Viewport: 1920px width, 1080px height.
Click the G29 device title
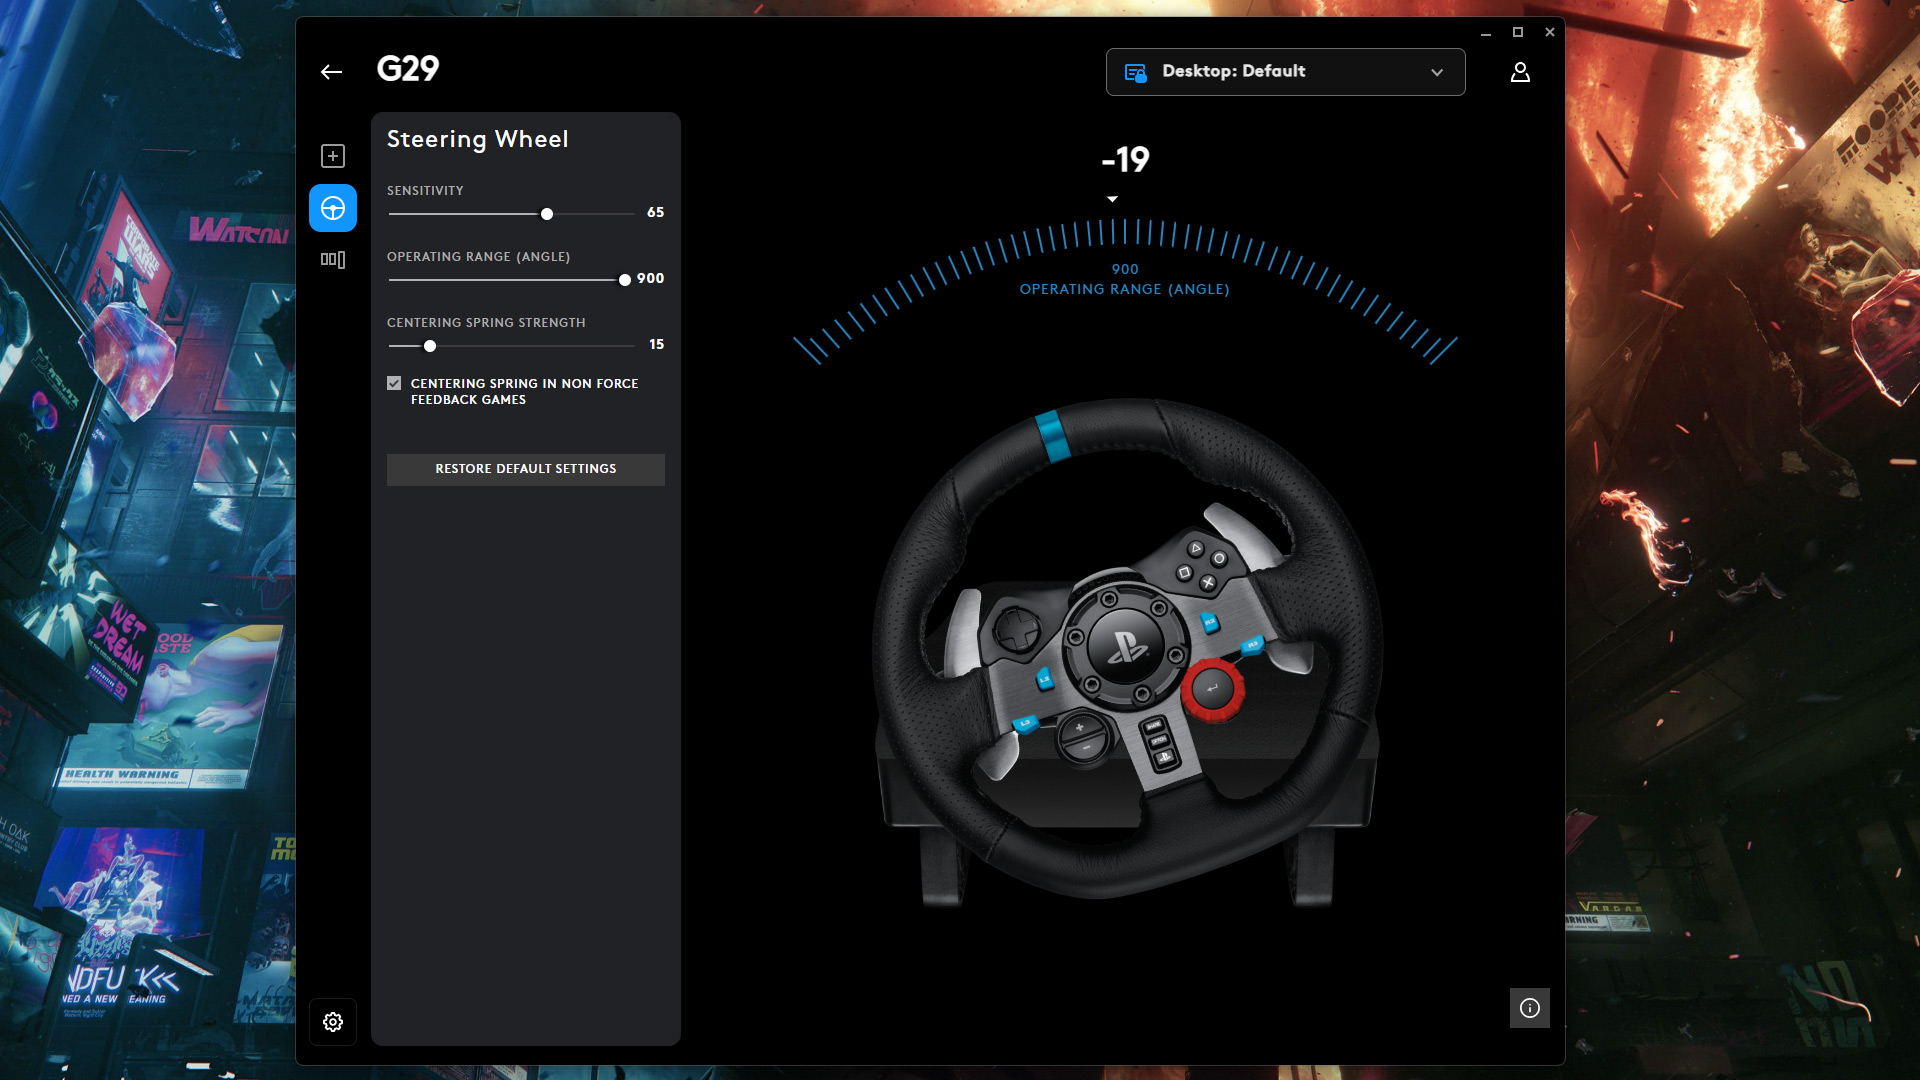[x=408, y=69]
